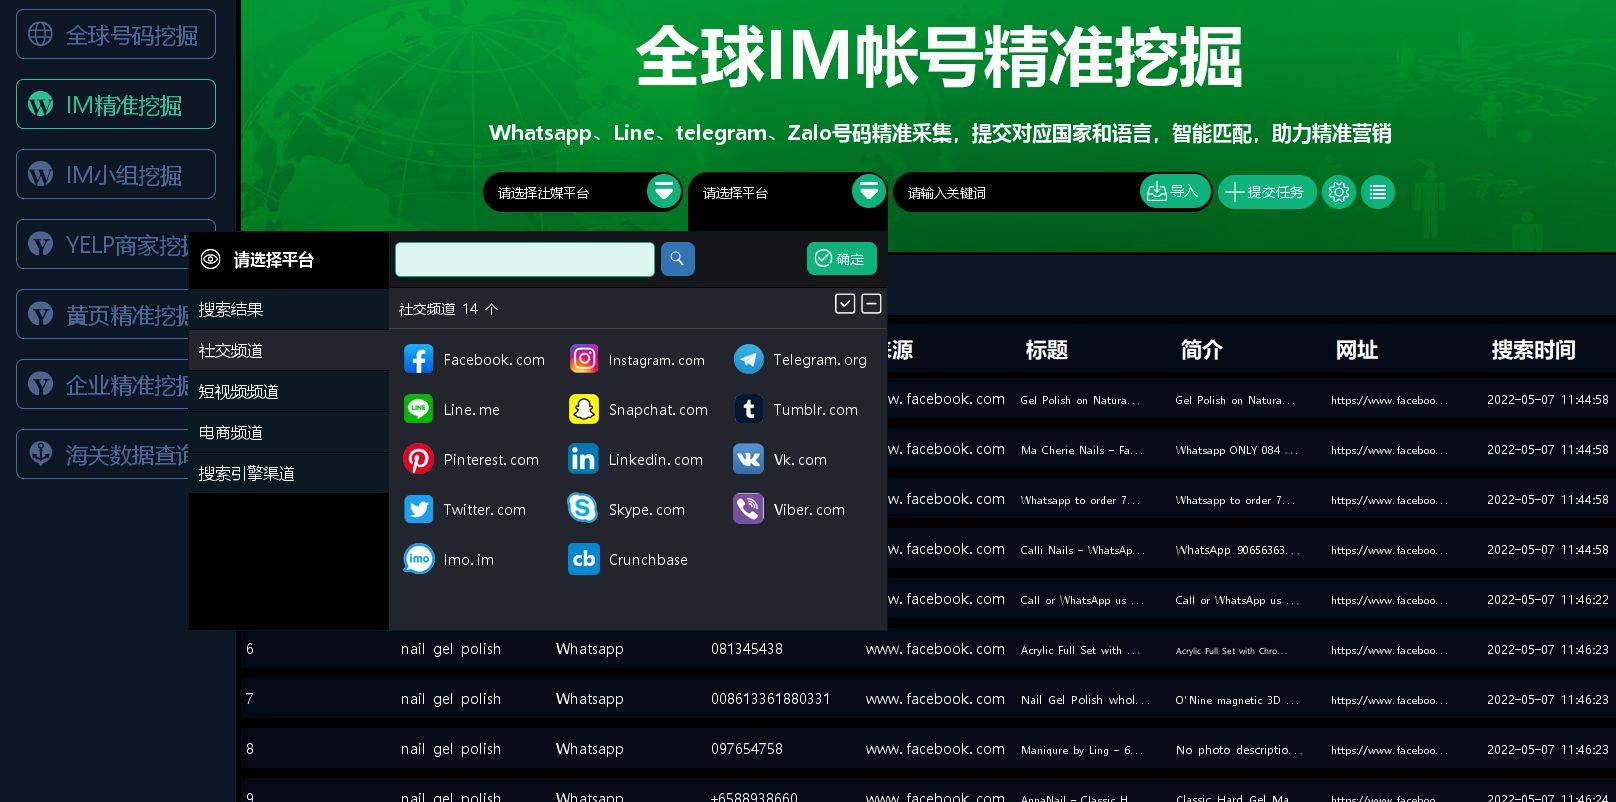This screenshot has width=1616, height=802.
Task: Expand the 请选择社媒平台 dropdown arrow
Action: point(663,190)
